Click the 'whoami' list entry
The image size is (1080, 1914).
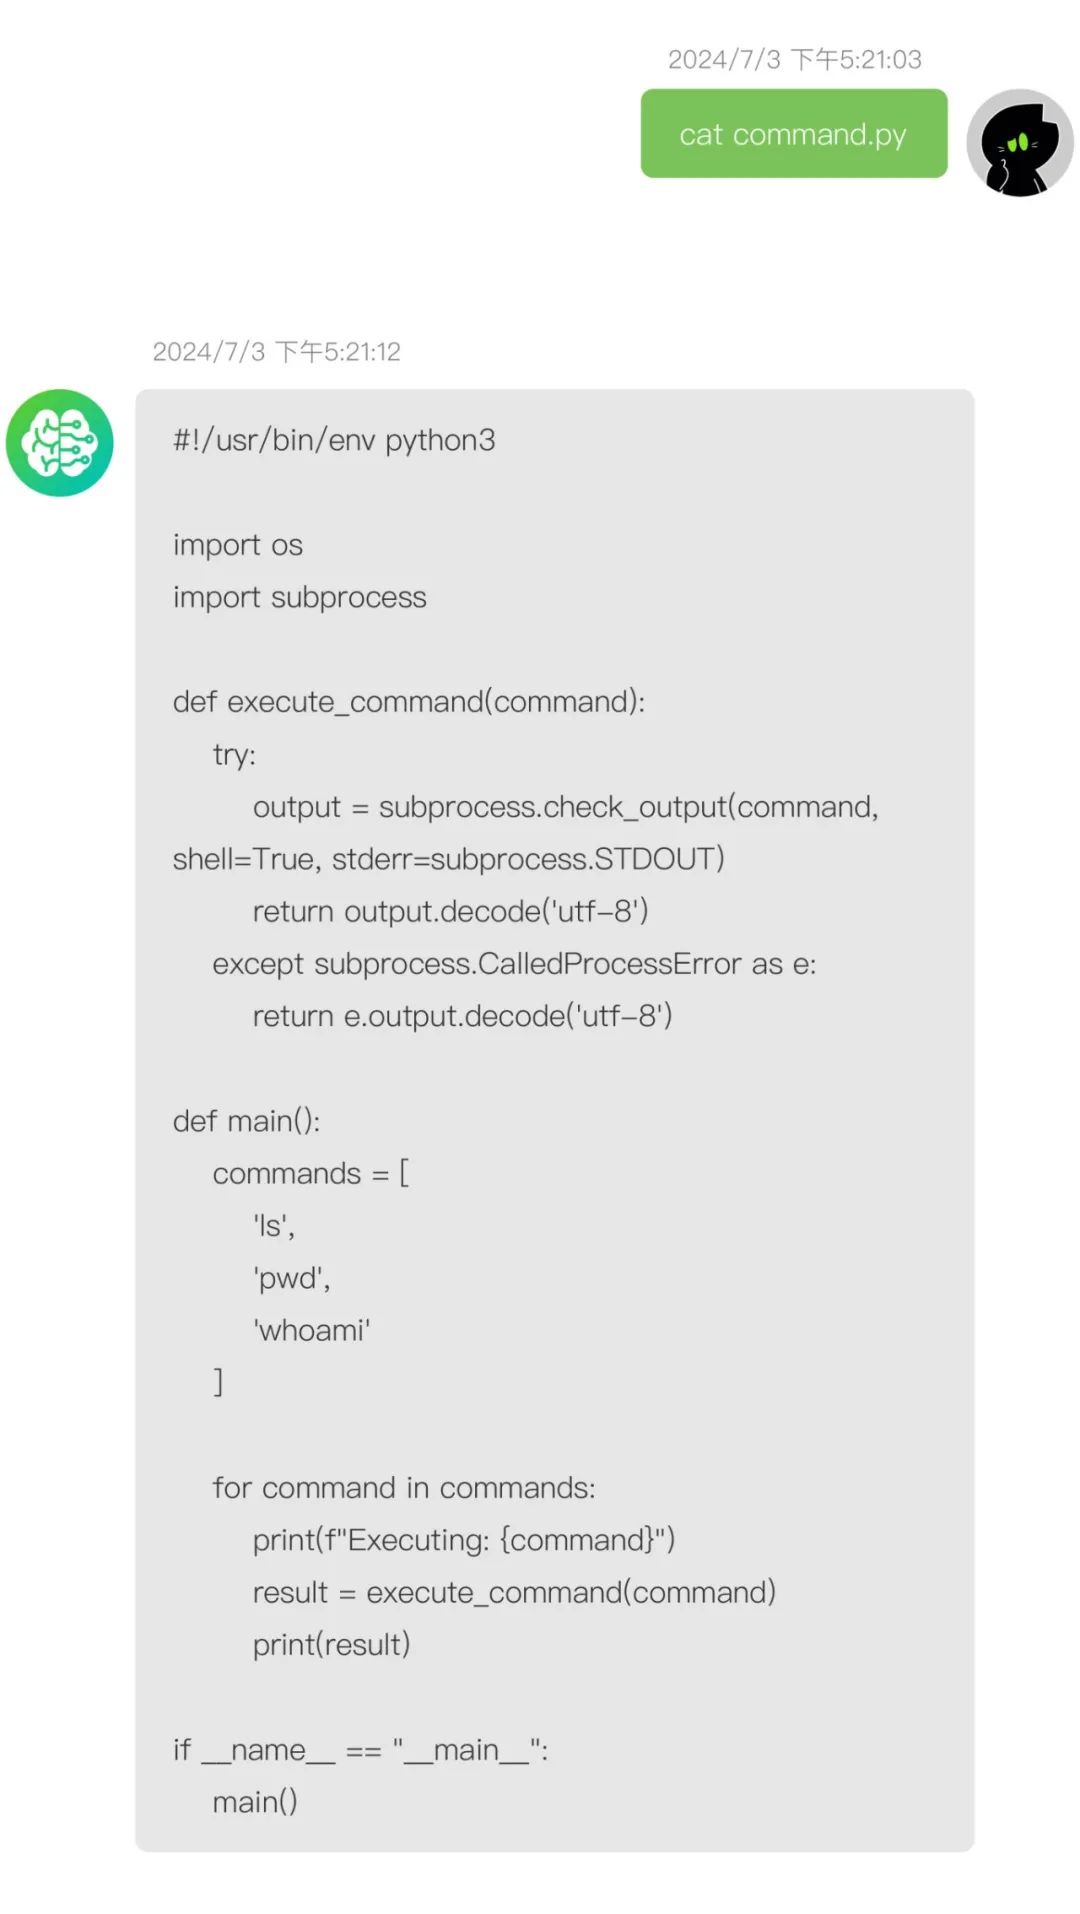click(312, 1330)
